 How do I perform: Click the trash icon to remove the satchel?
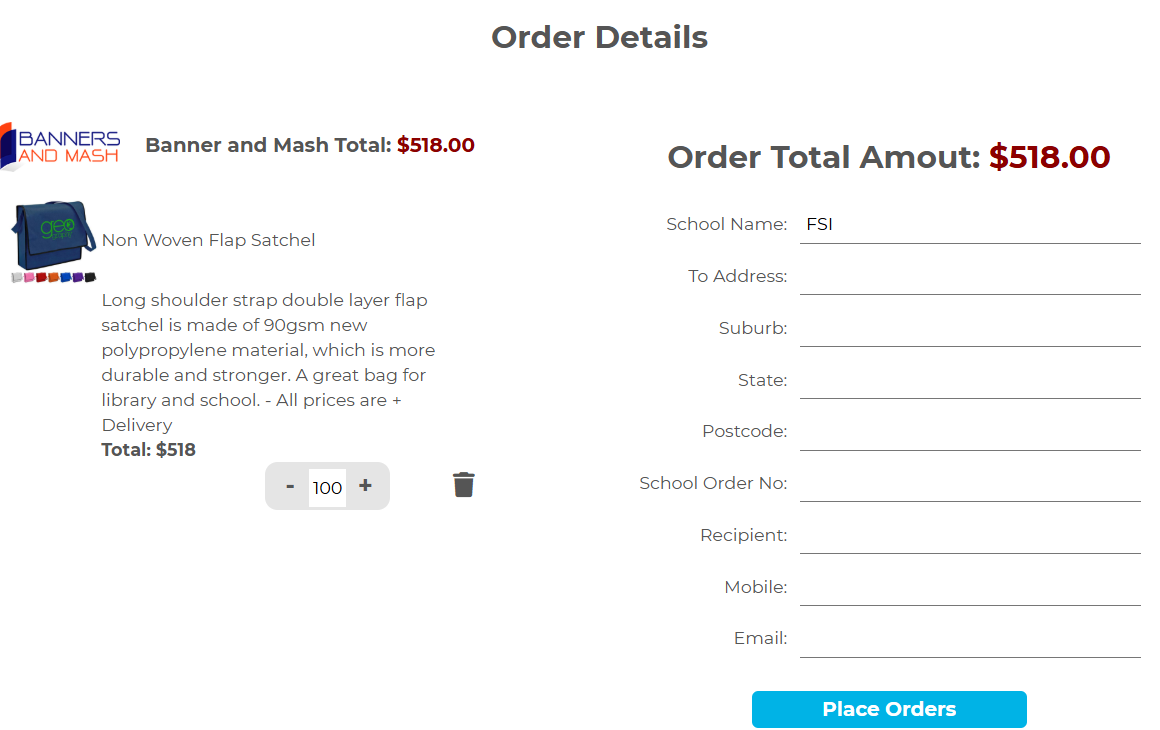tap(463, 484)
